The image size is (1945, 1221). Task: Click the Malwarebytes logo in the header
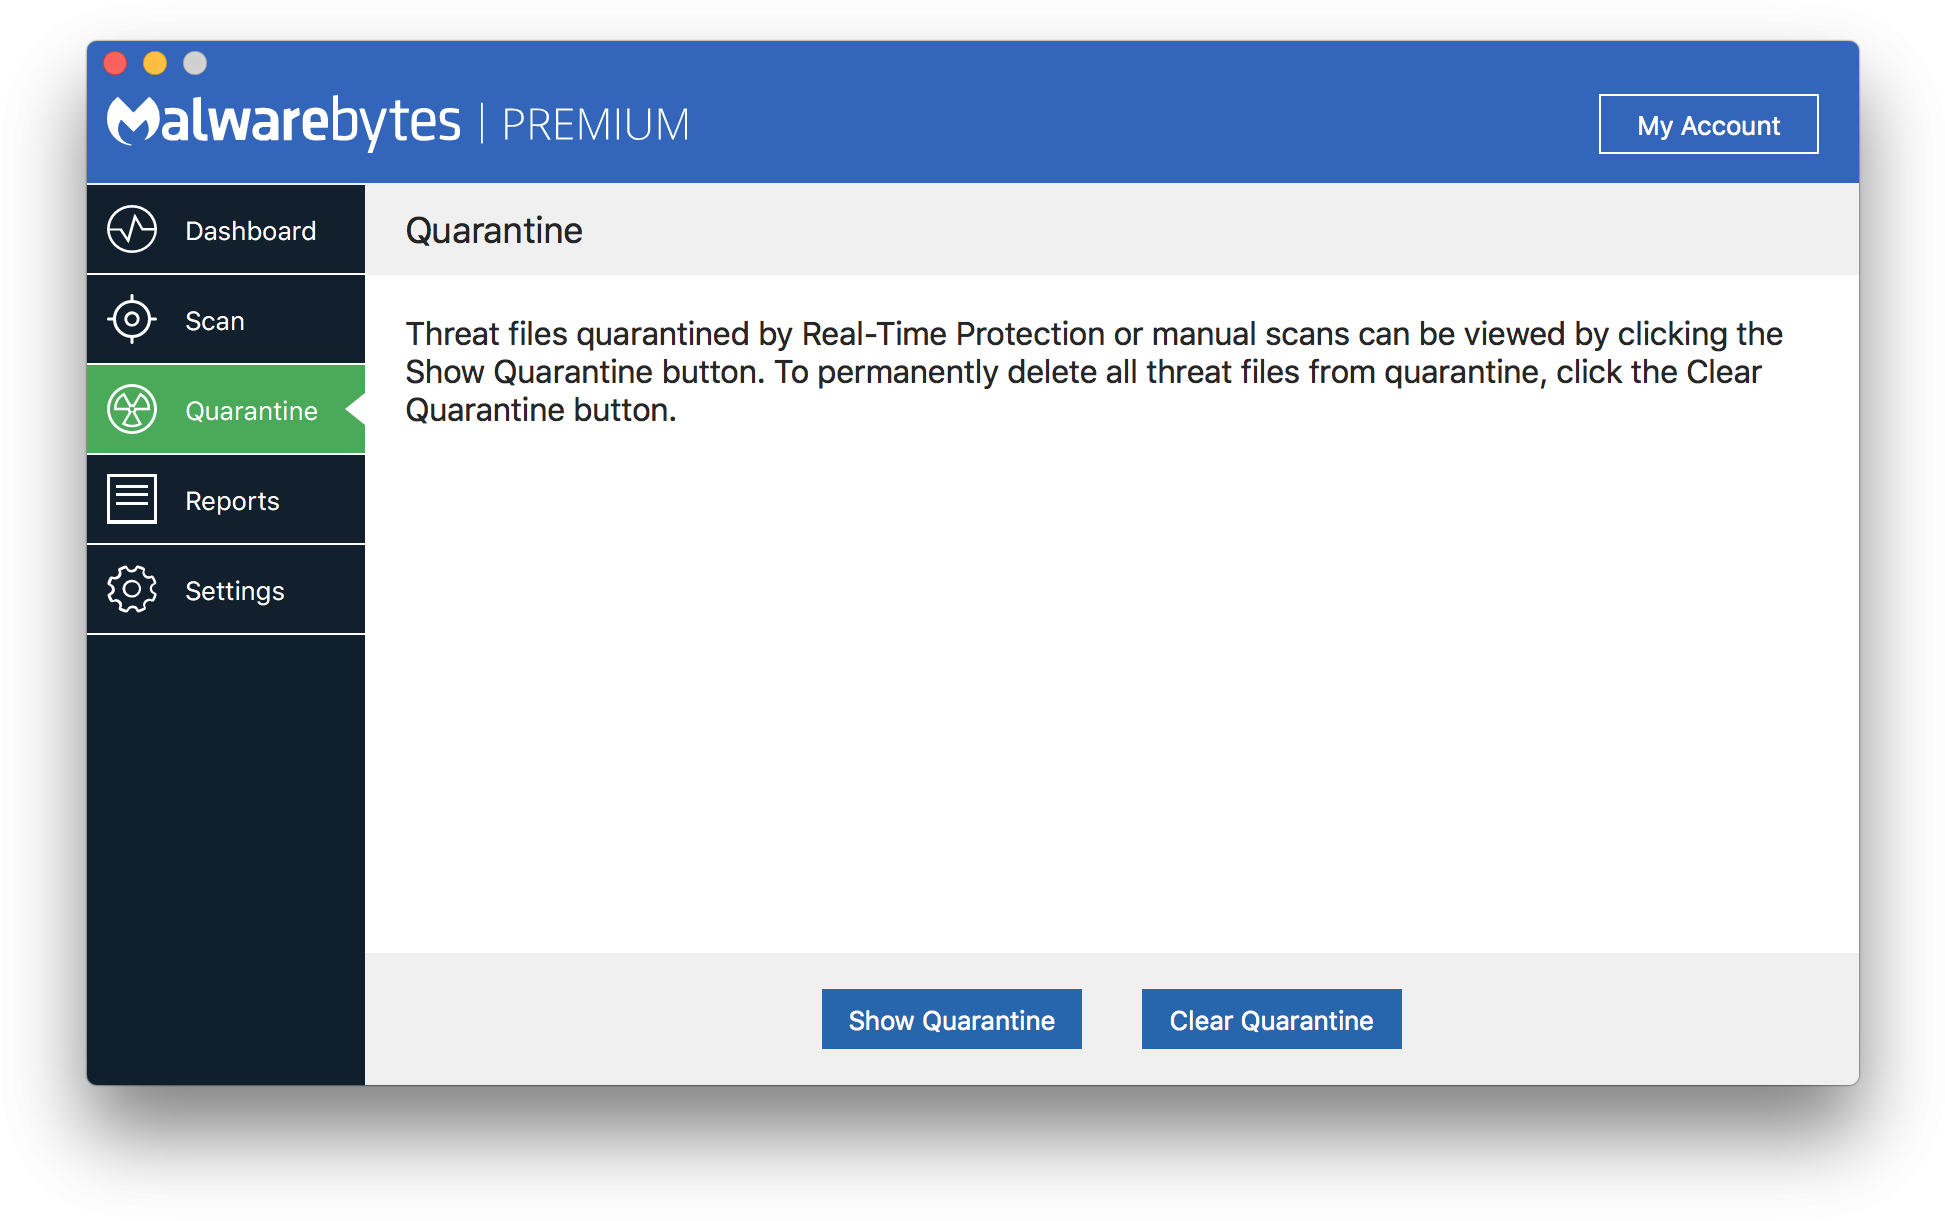point(283,120)
